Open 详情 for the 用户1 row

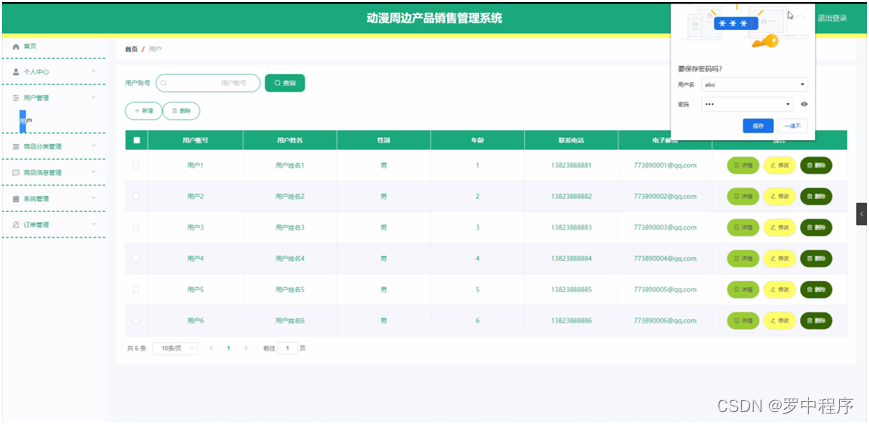(743, 165)
